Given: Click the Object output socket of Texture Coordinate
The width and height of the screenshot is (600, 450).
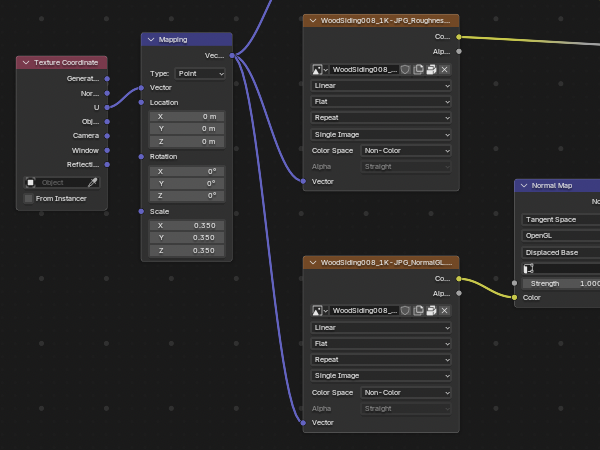Looking at the screenshot, I should click(x=107, y=122).
